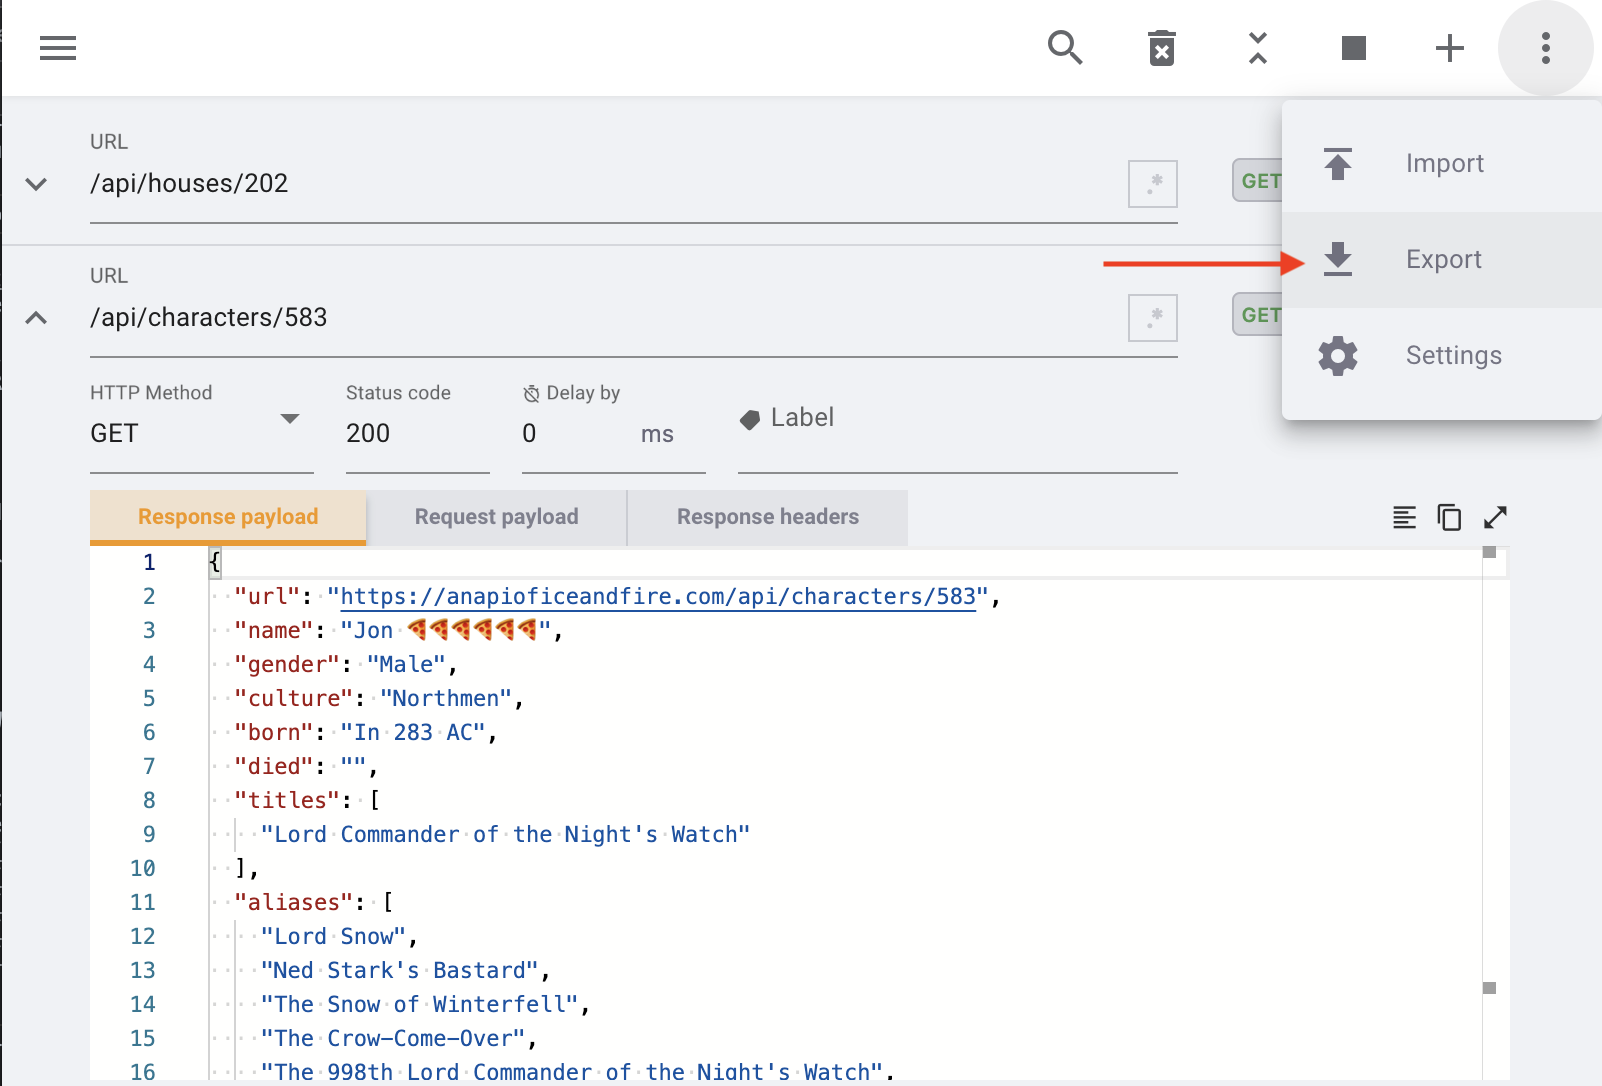Click the search magnifier icon
The image size is (1602, 1086).
[x=1065, y=48]
